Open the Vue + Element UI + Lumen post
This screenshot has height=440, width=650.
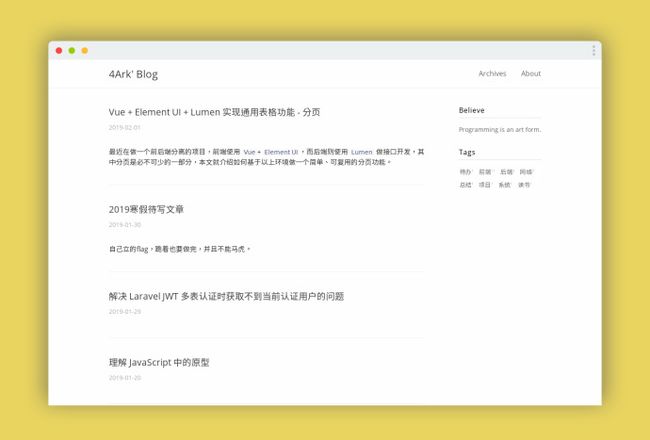(214, 112)
